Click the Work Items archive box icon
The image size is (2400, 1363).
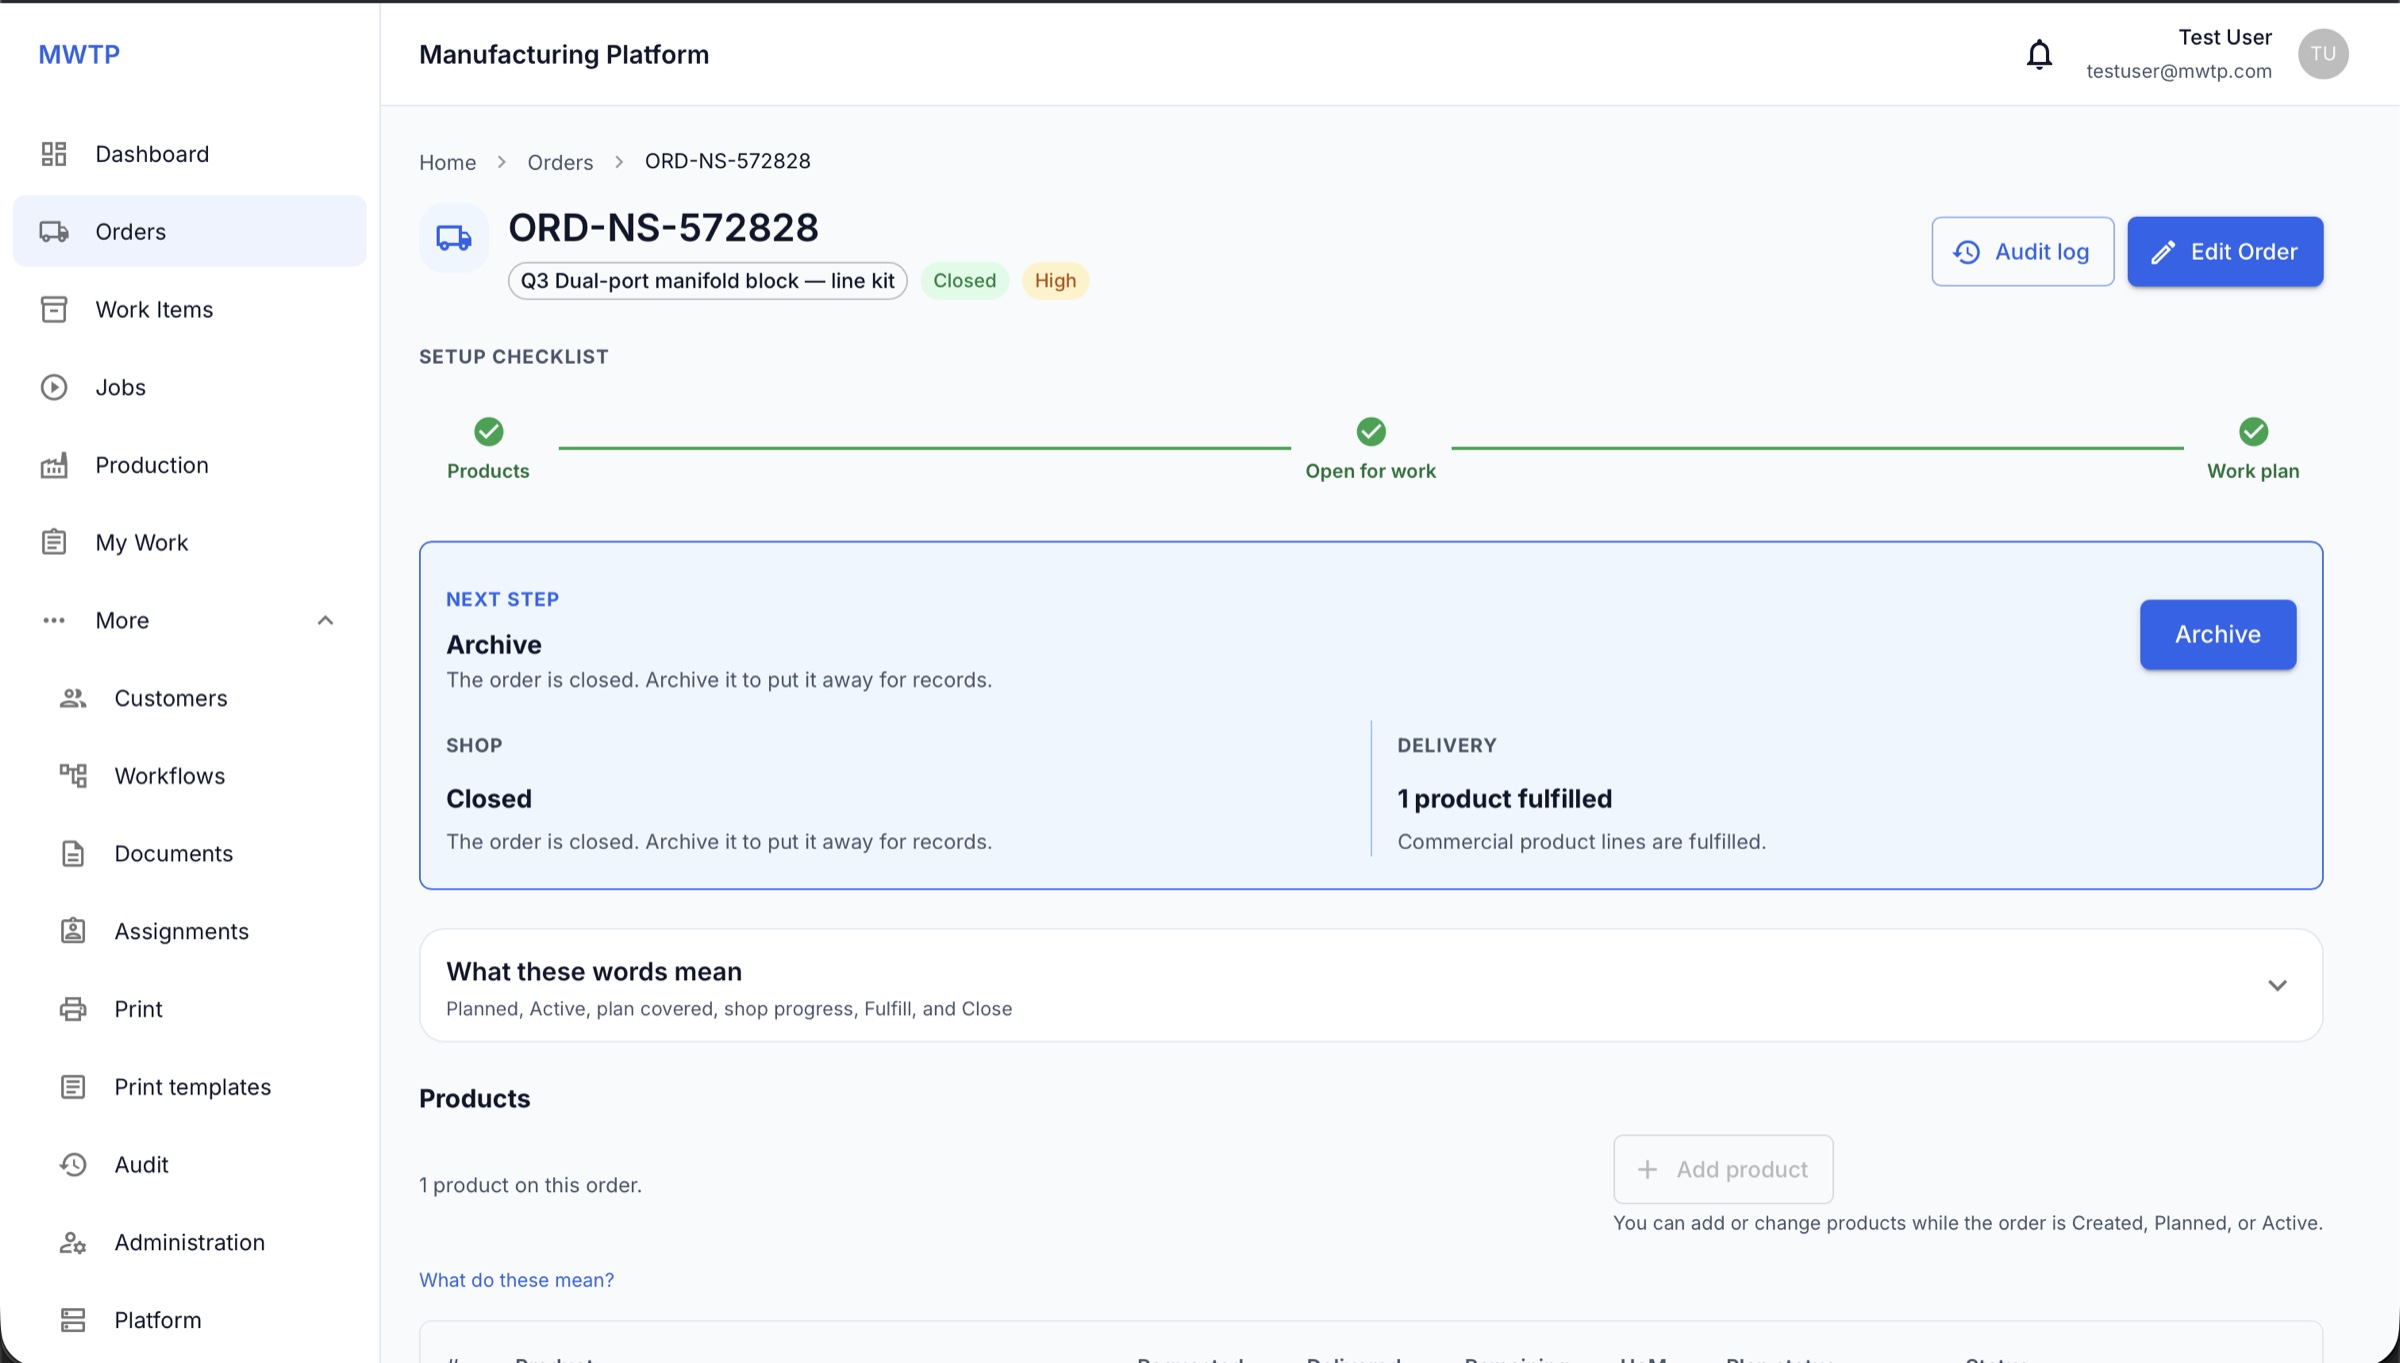tap(54, 310)
